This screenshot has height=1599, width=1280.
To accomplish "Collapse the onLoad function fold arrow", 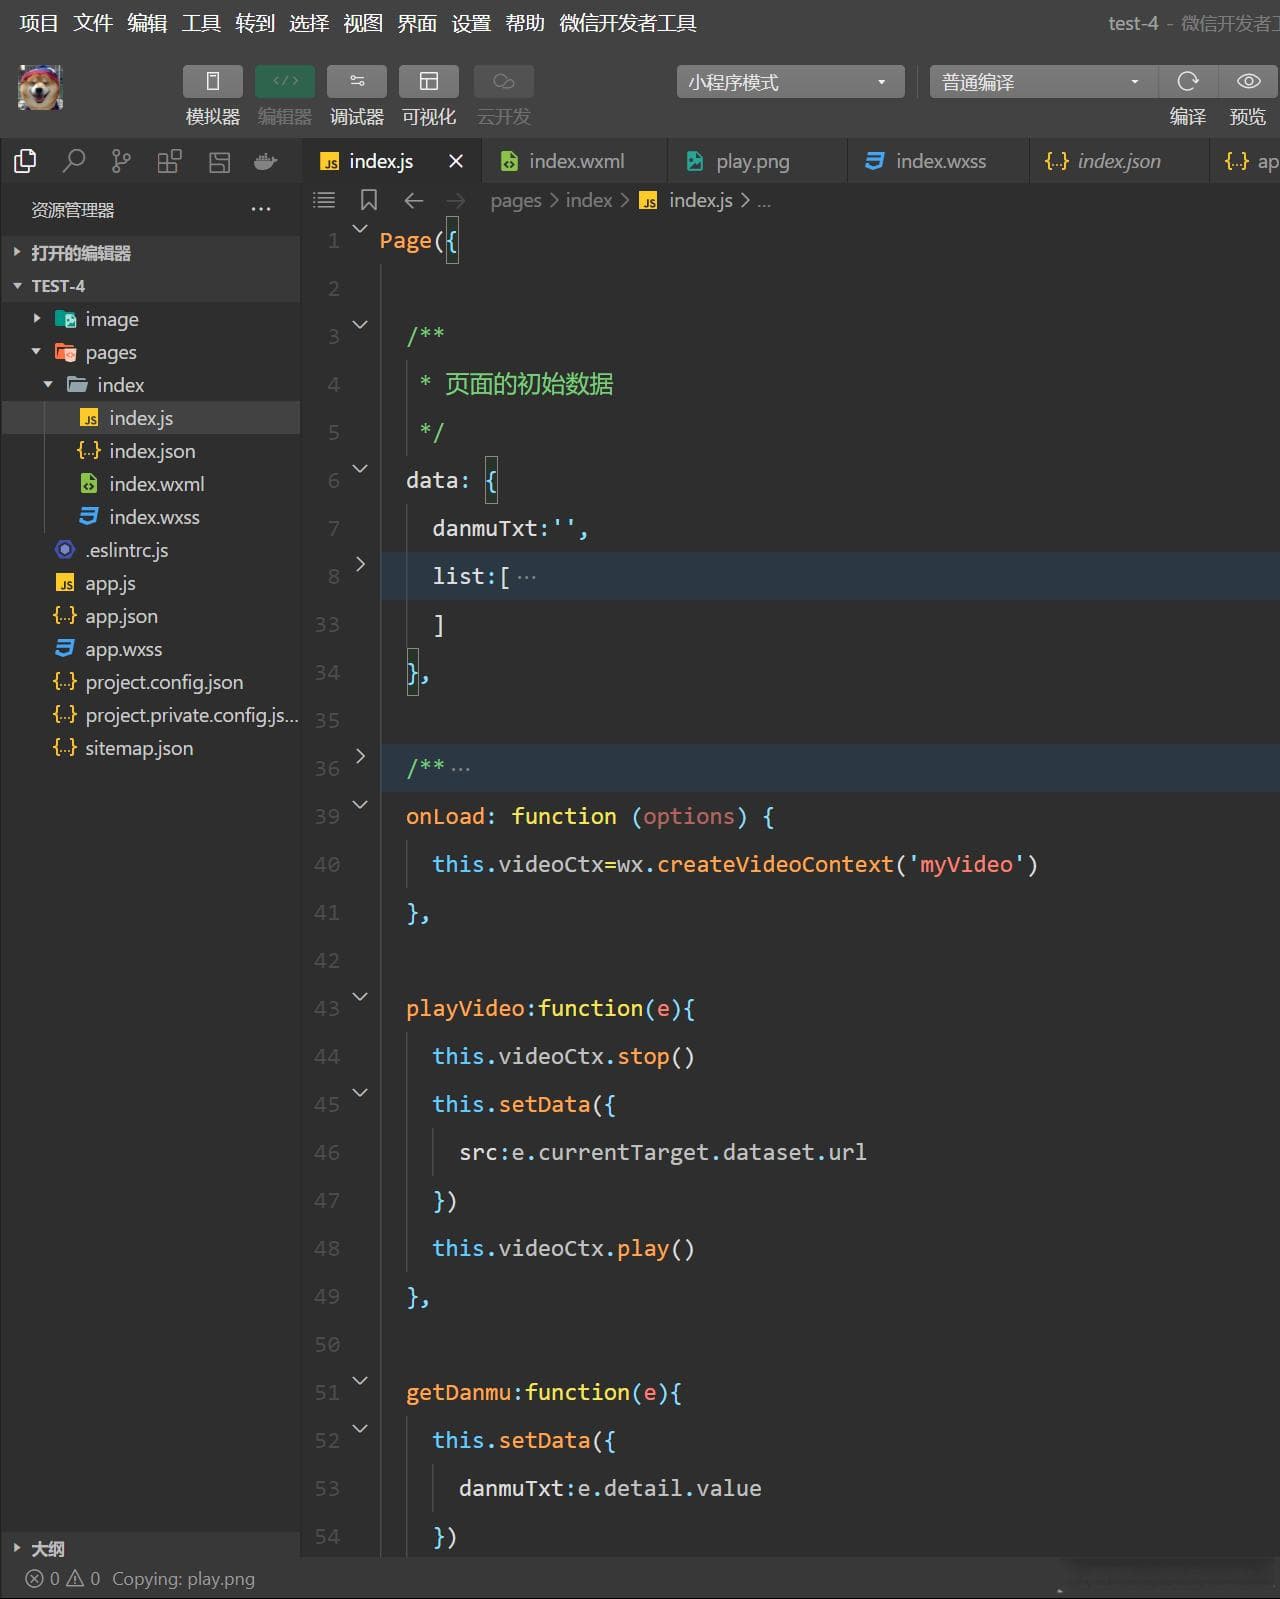I will (360, 805).
